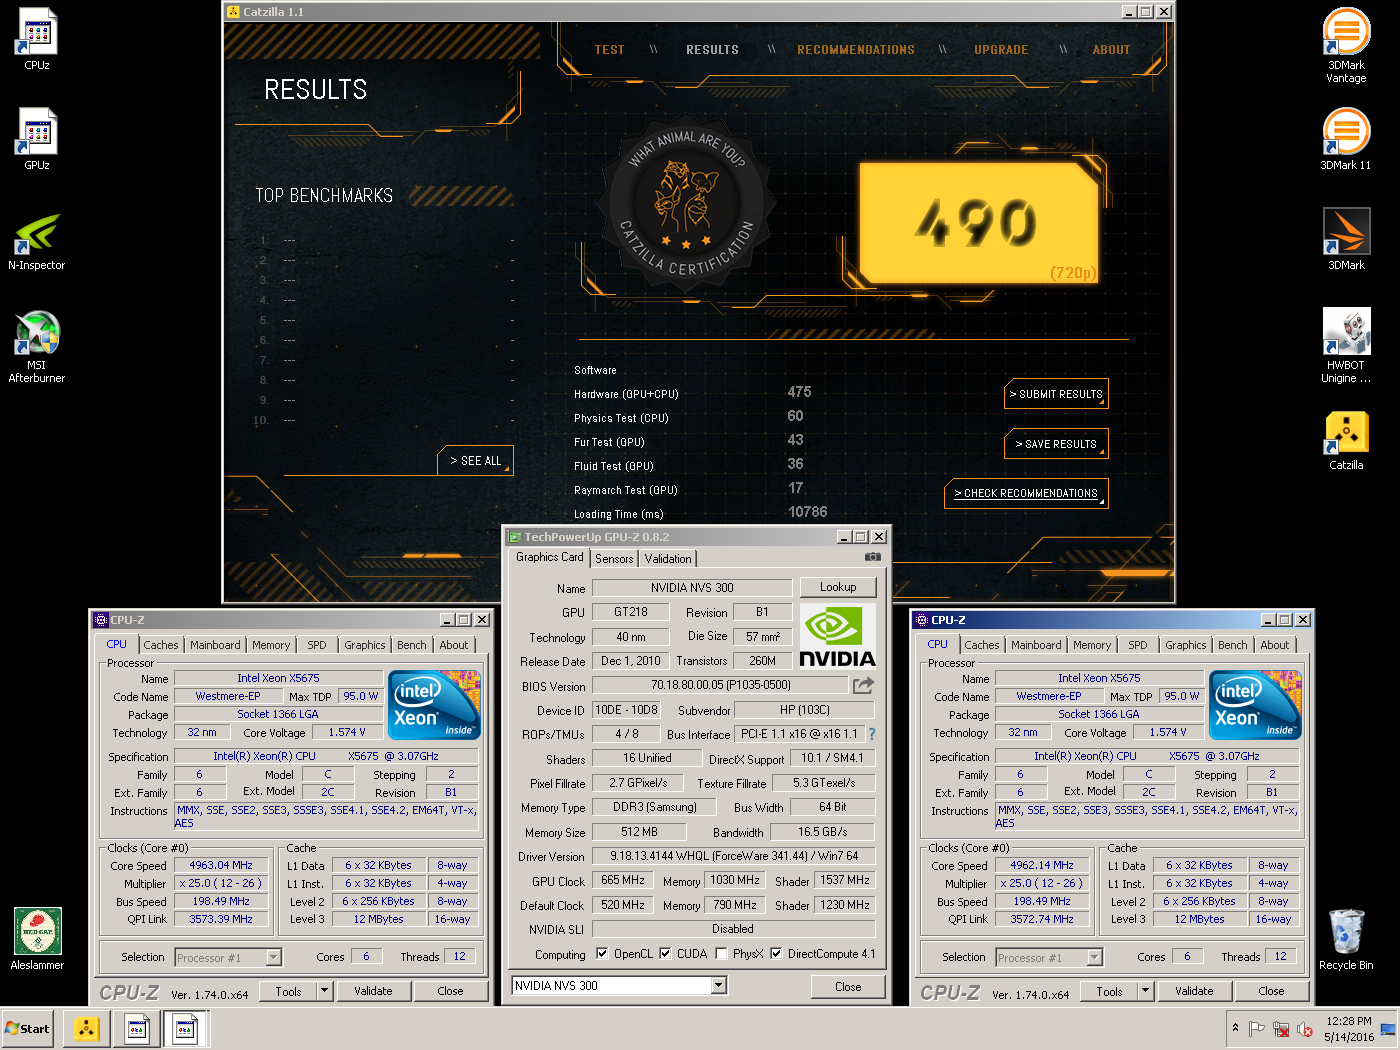1400x1050 pixels.
Task: Click the BIOS version share icon in GPU-Z
Action: [863, 685]
